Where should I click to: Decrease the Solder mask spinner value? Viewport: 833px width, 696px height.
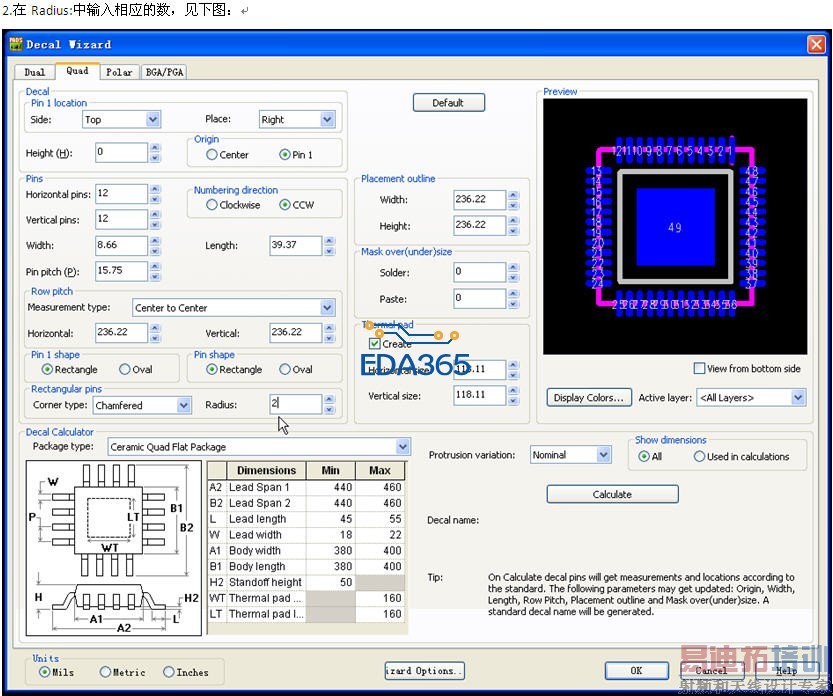click(514, 276)
